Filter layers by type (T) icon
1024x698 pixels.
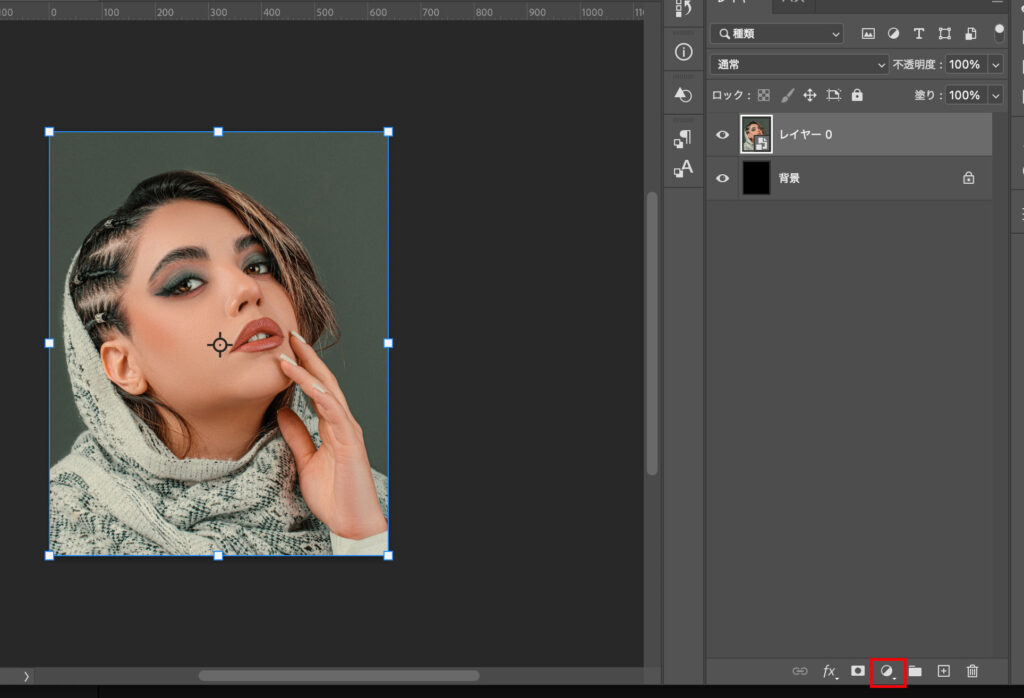pyautogui.click(x=919, y=33)
